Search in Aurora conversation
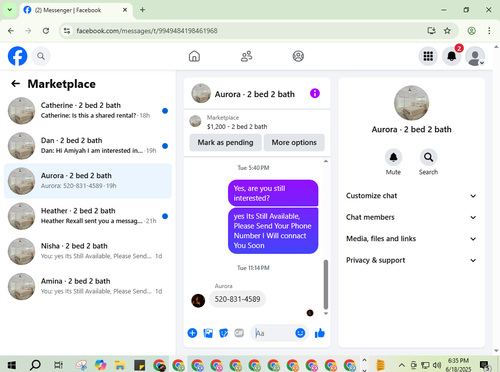Viewport: 500px width, 372px height. (428, 157)
